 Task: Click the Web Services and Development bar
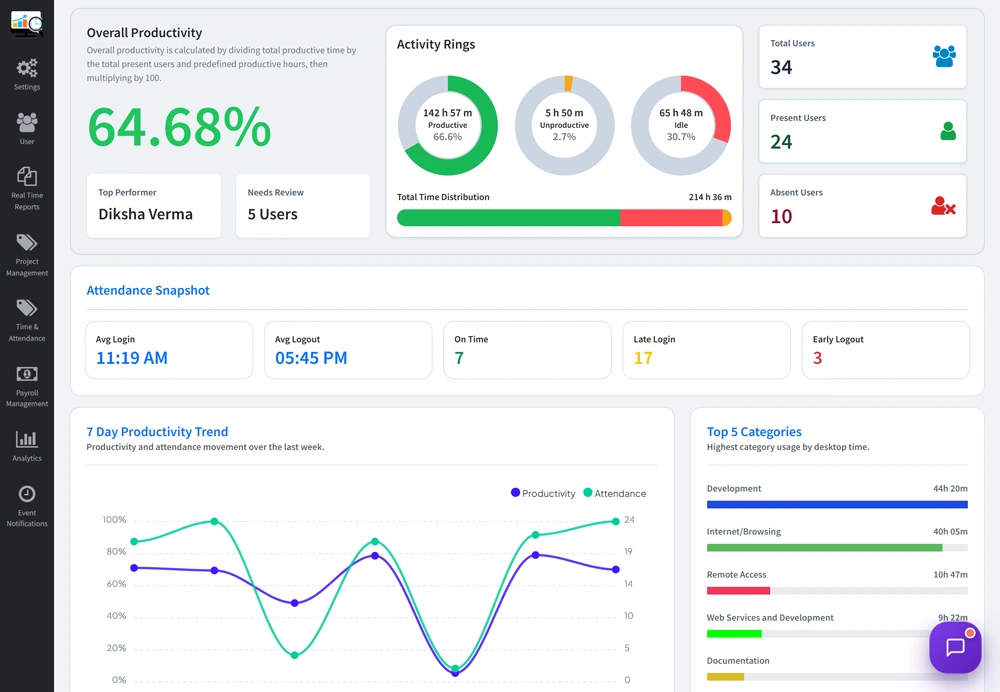[x=734, y=633]
